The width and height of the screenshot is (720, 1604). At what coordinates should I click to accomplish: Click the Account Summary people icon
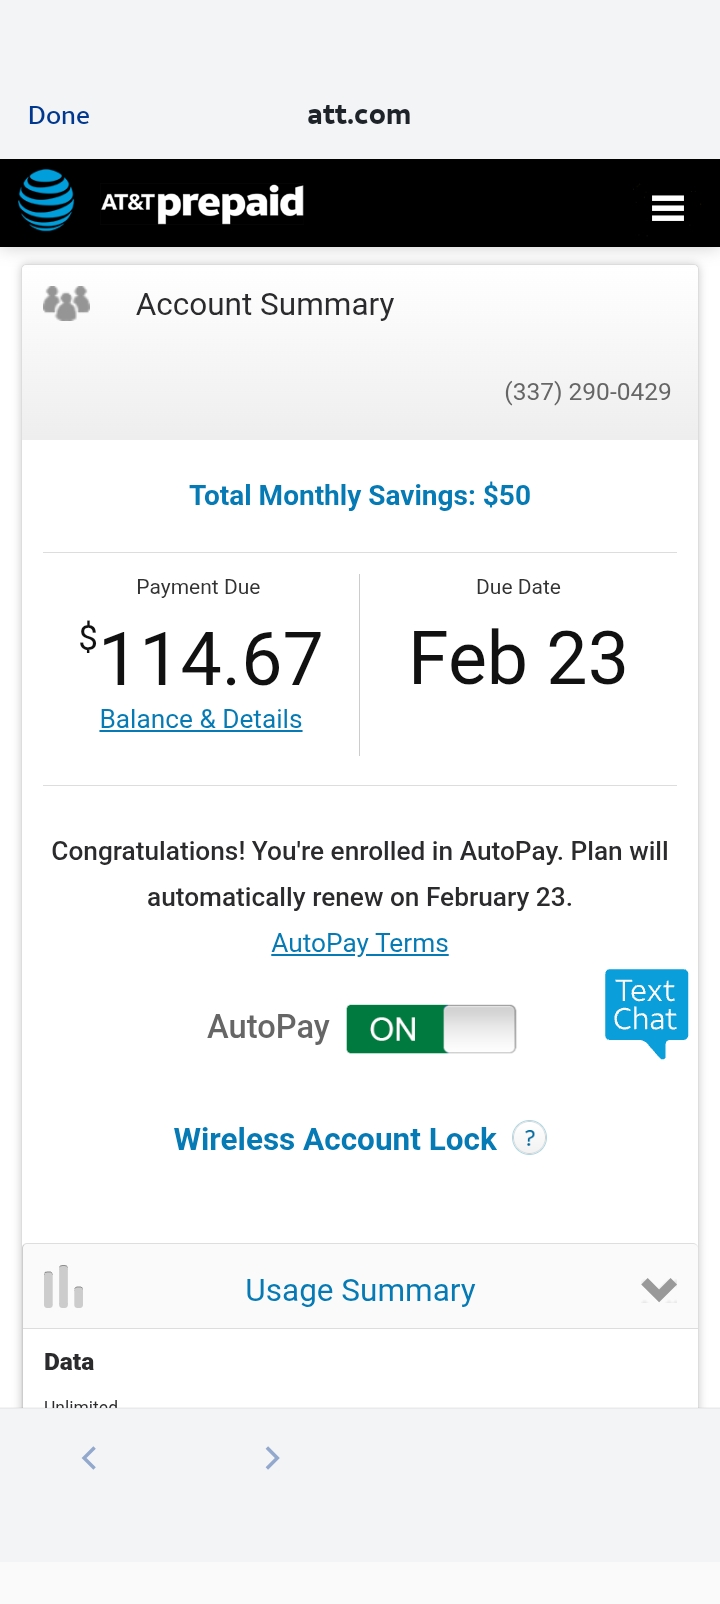pos(67,303)
